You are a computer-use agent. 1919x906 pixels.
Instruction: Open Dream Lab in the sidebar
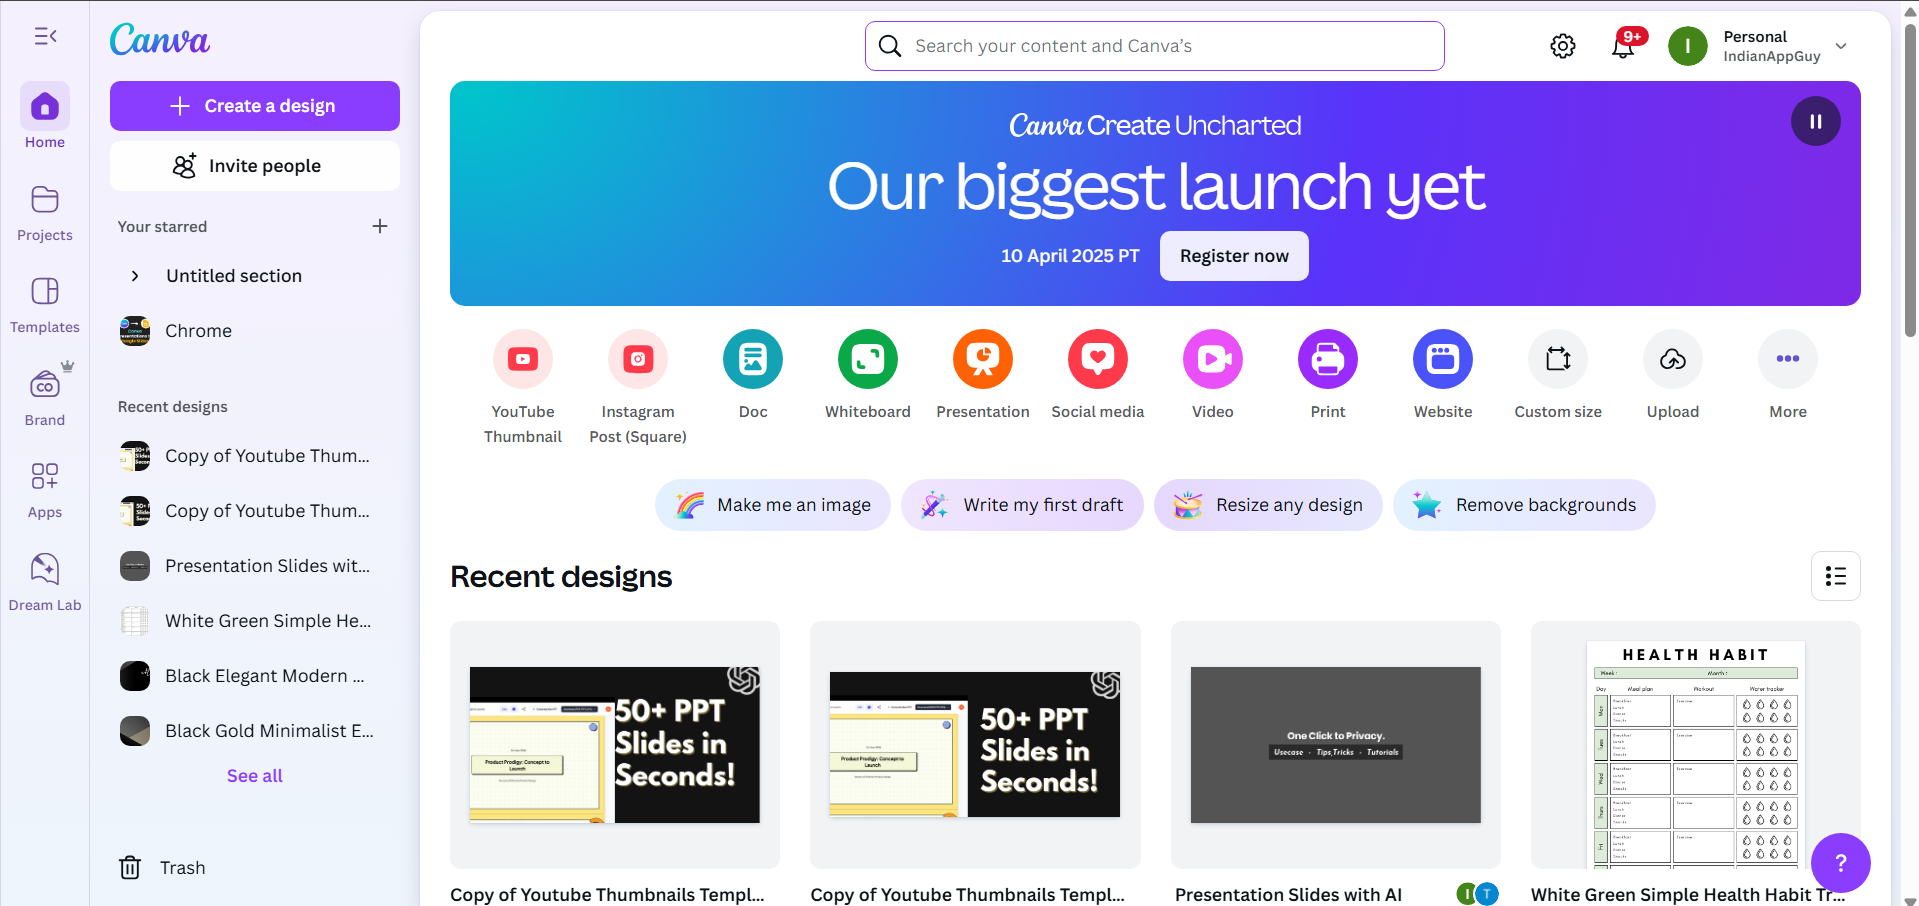[x=45, y=582]
